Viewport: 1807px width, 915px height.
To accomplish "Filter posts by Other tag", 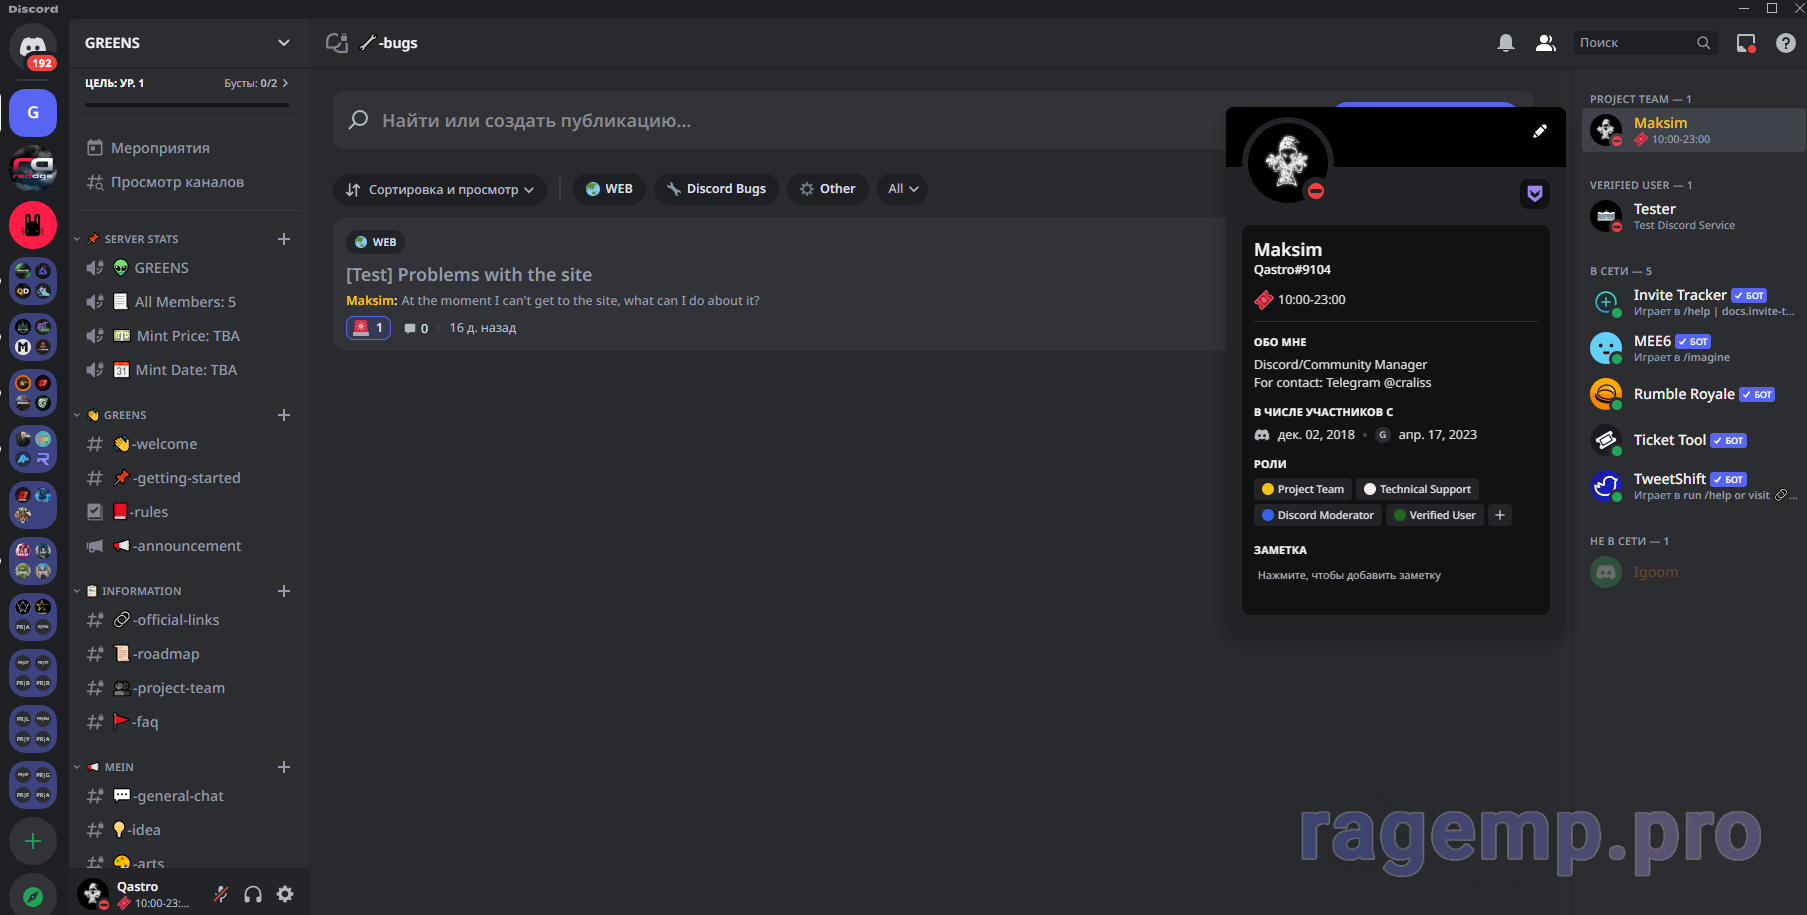I will [827, 189].
